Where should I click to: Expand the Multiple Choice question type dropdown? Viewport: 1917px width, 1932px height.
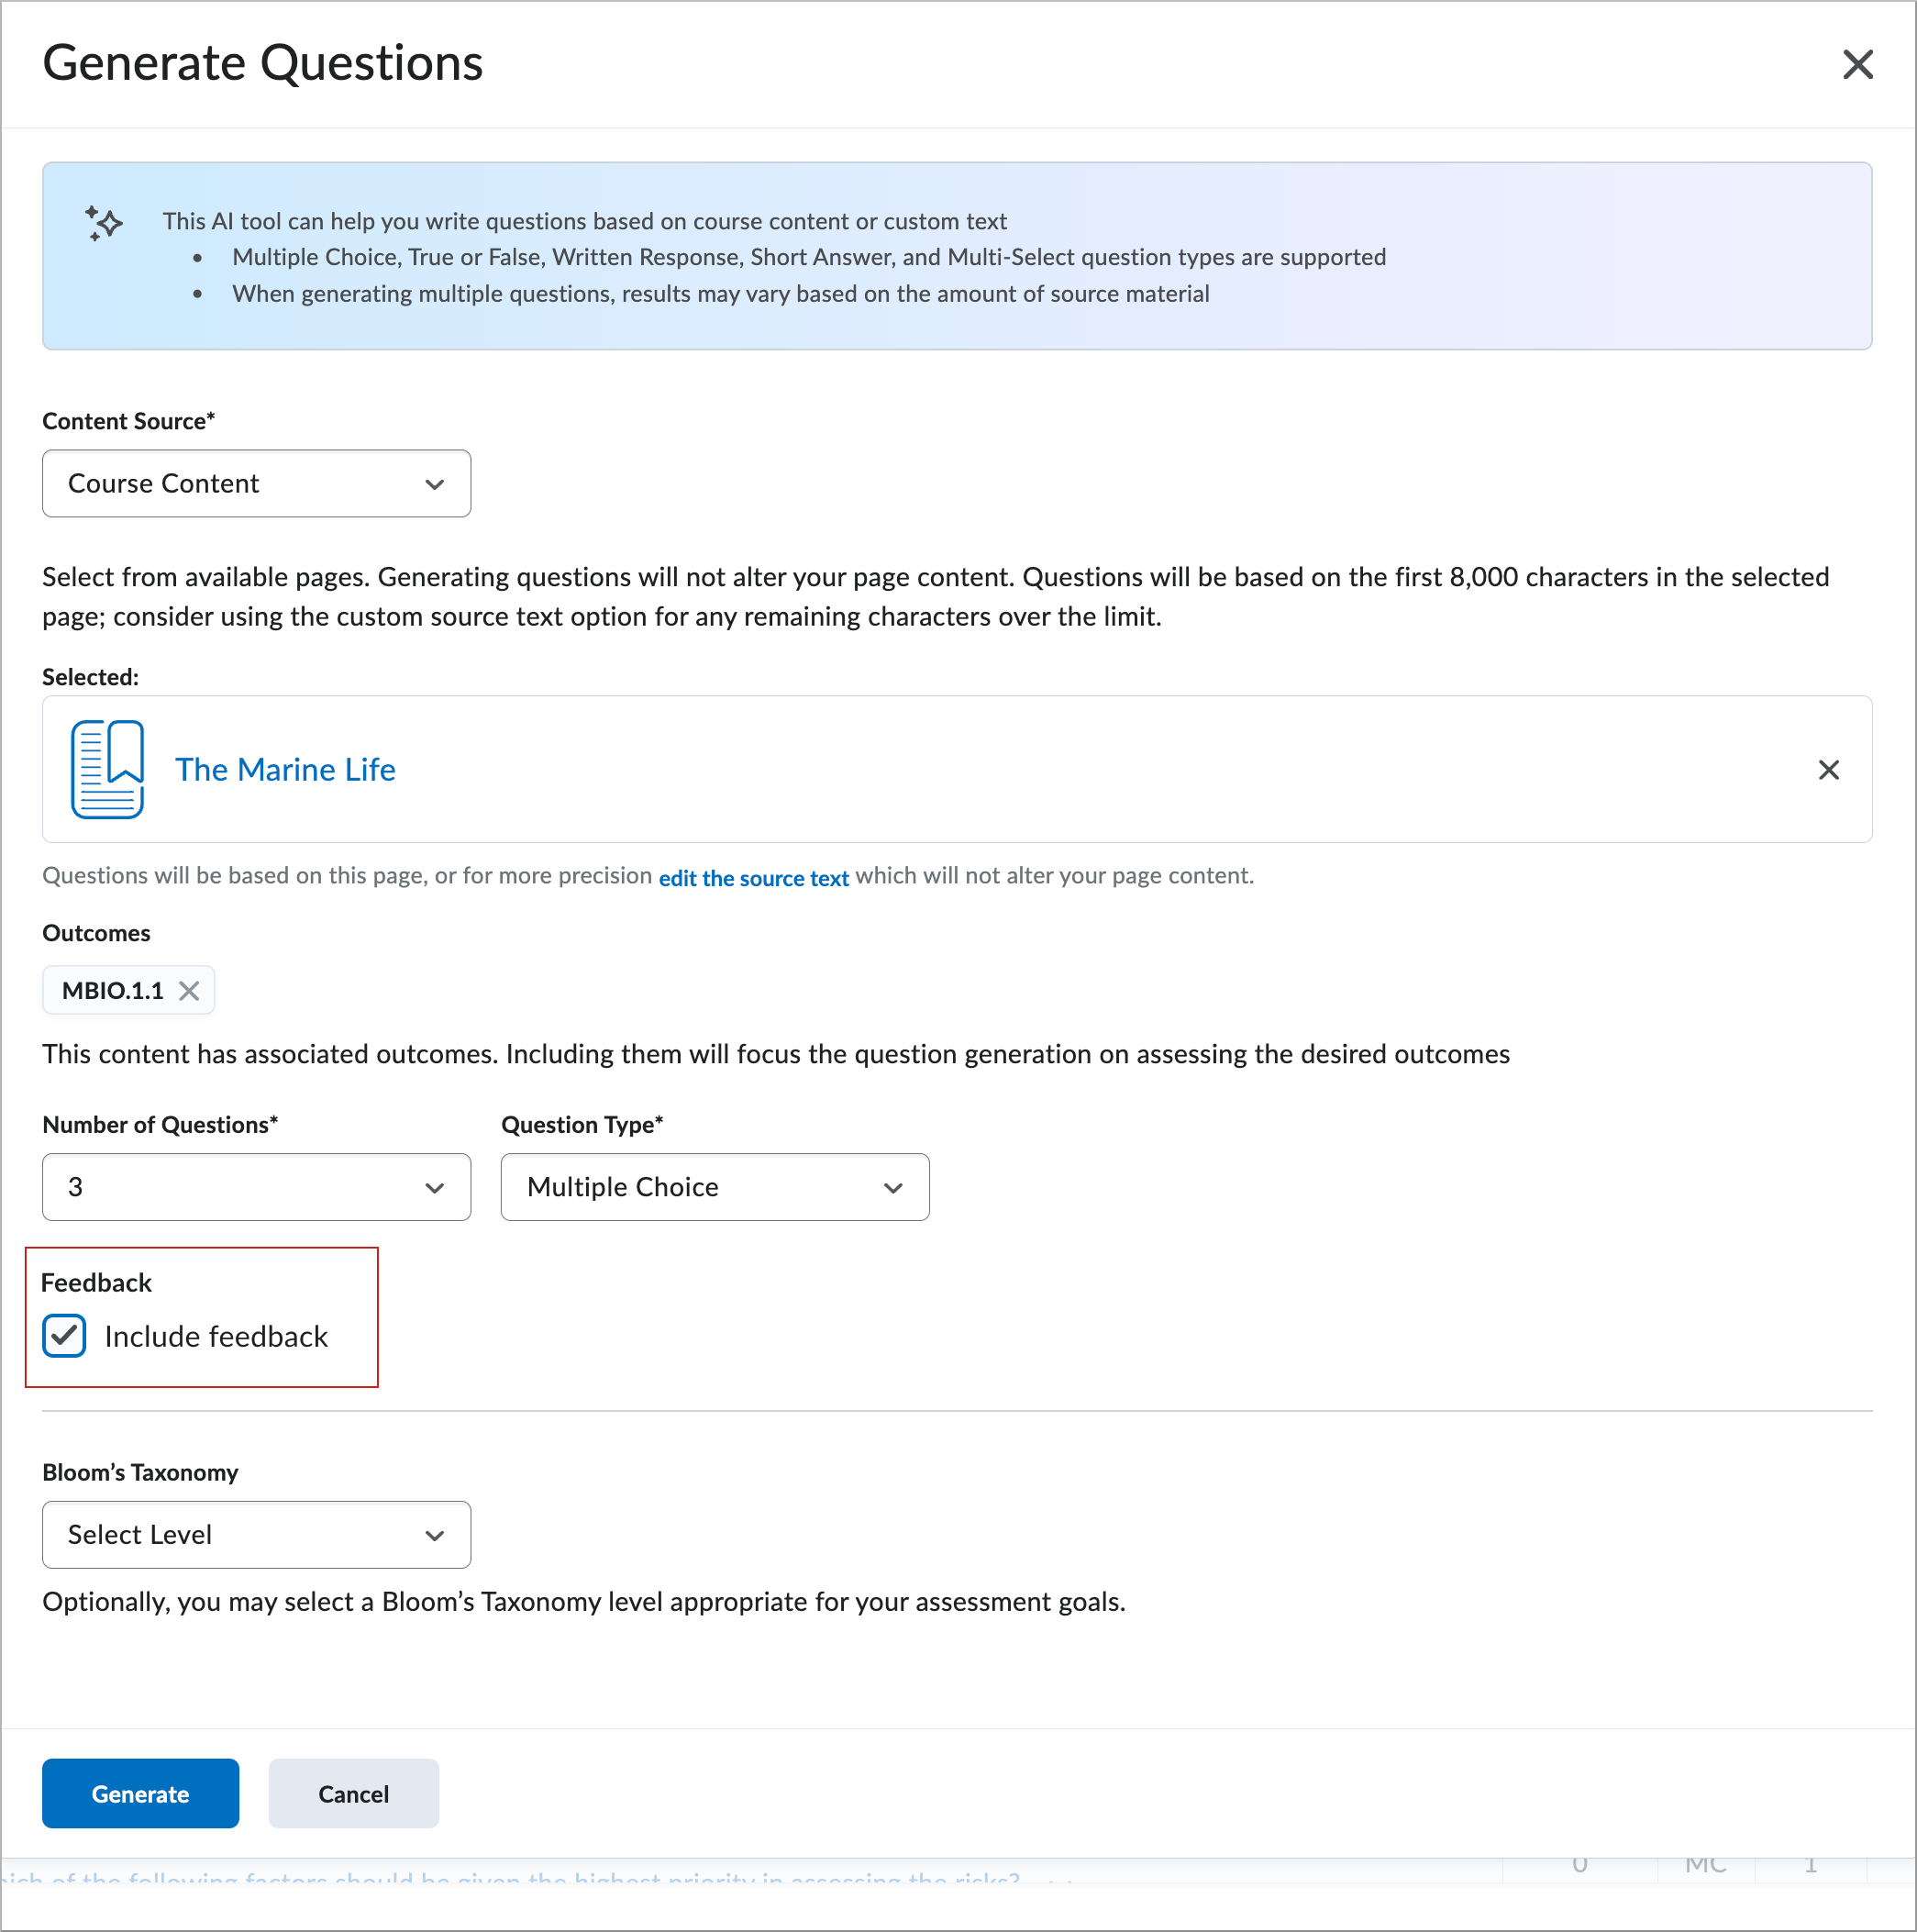[700, 1187]
